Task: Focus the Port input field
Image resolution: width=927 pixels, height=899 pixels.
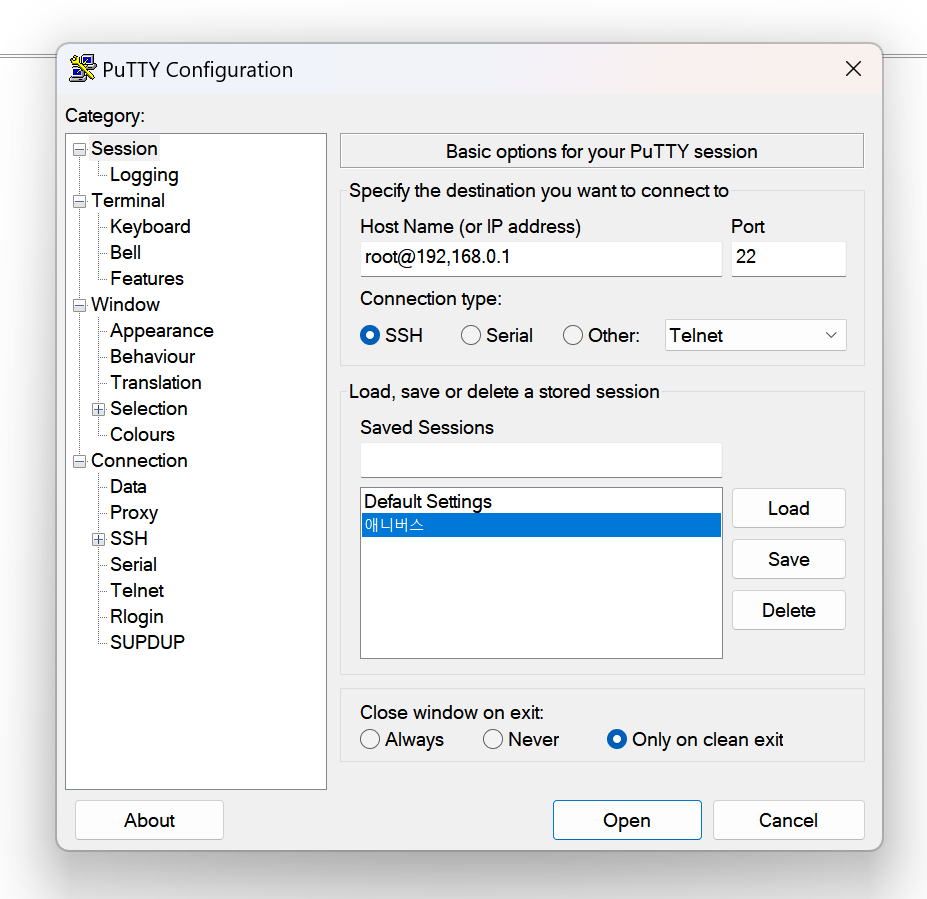Action: 789,258
